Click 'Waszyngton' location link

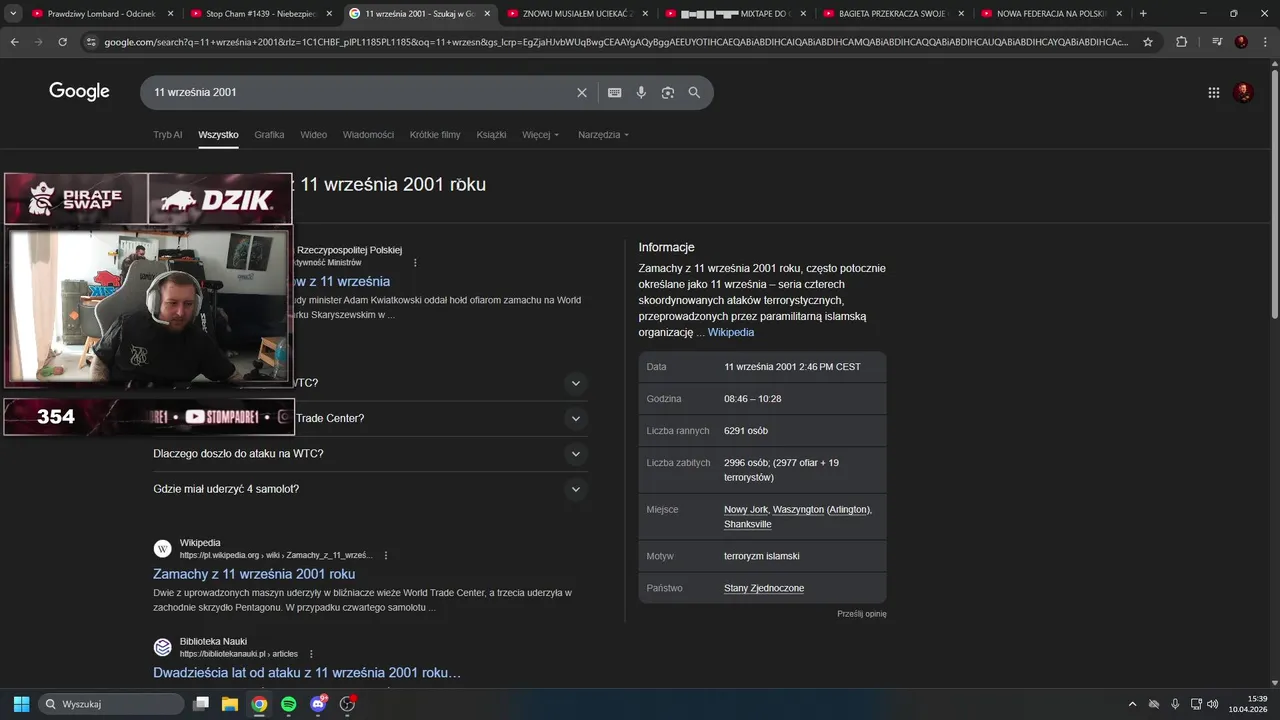point(798,510)
